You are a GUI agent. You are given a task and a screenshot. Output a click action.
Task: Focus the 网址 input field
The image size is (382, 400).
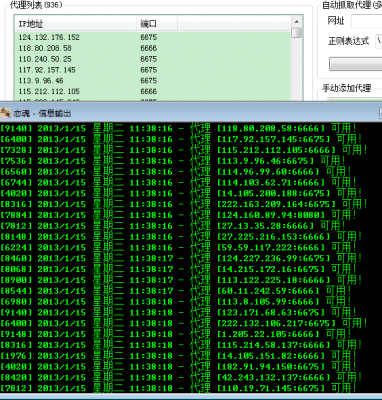[x=366, y=21]
